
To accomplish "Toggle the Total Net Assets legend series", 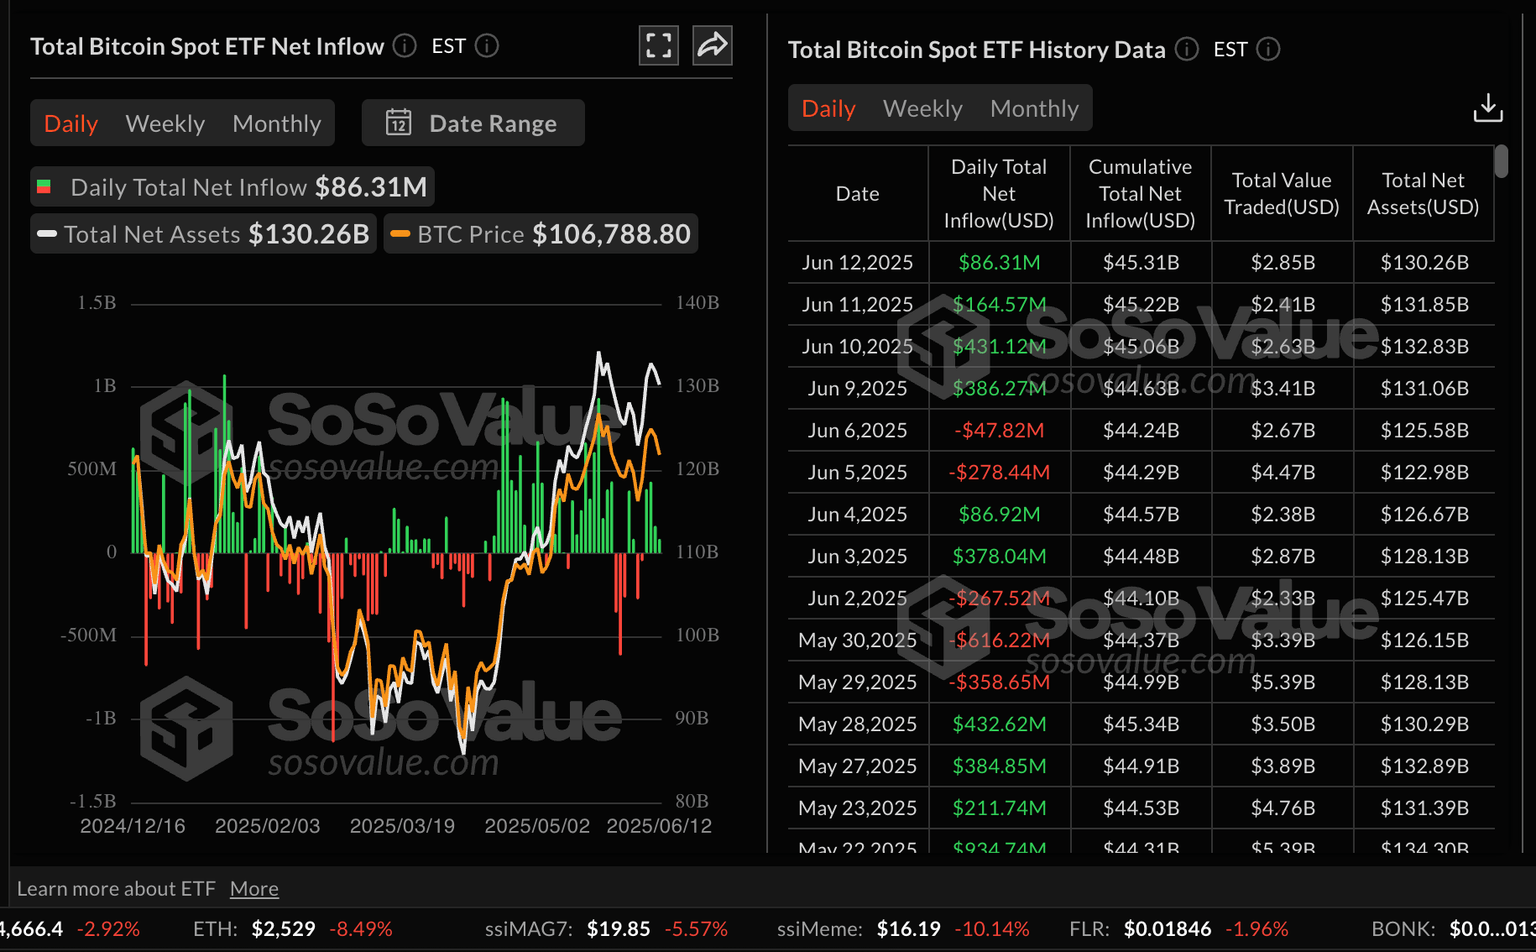I will 203,234.
